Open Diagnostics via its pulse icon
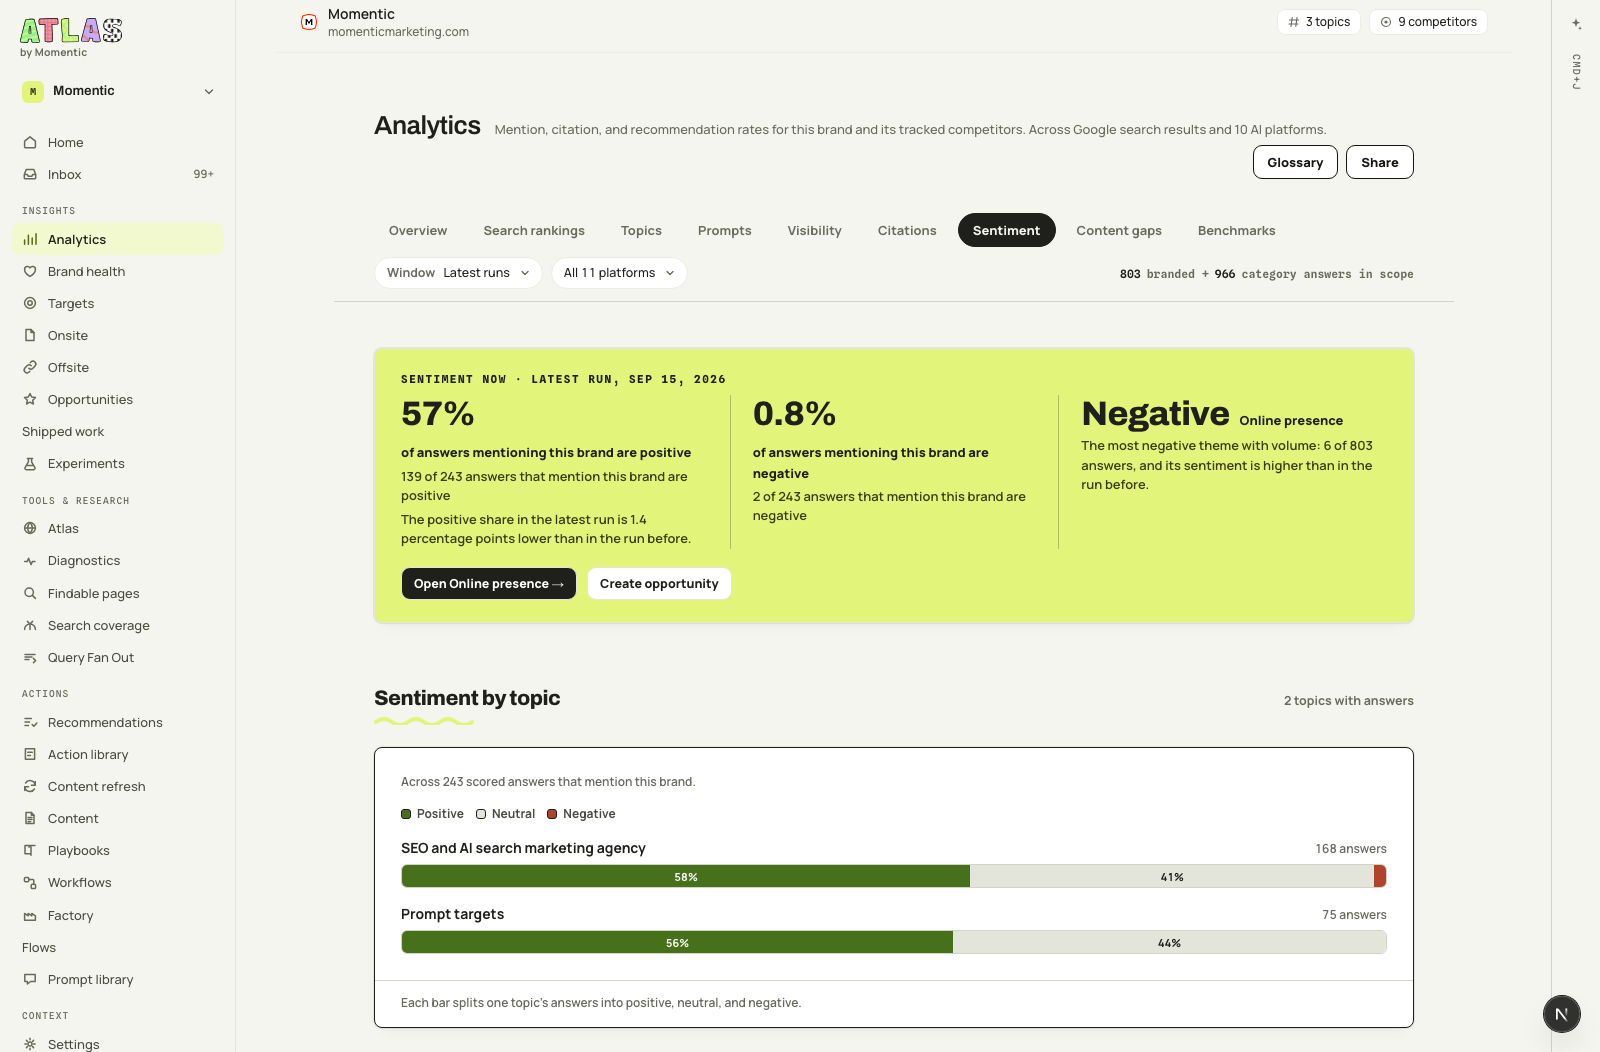Viewport: 1600px width, 1052px height. point(30,561)
